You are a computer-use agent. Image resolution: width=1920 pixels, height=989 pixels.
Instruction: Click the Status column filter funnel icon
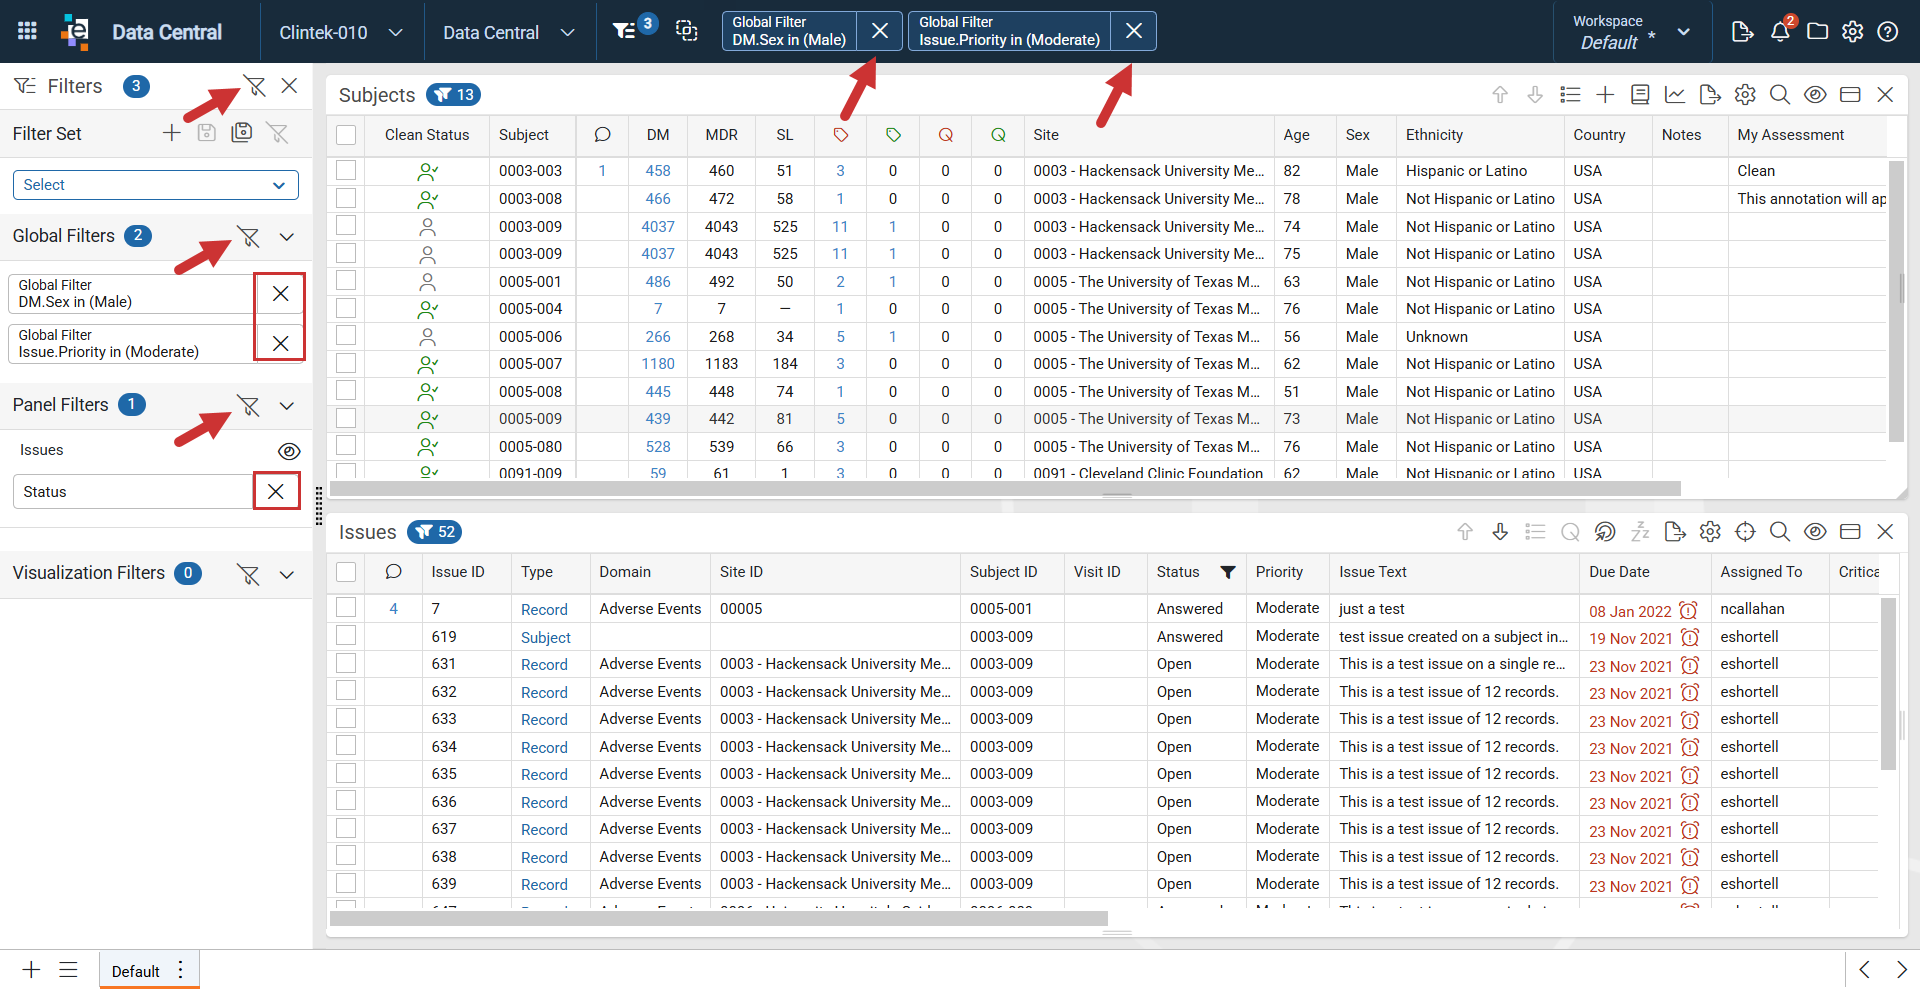point(1227,572)
